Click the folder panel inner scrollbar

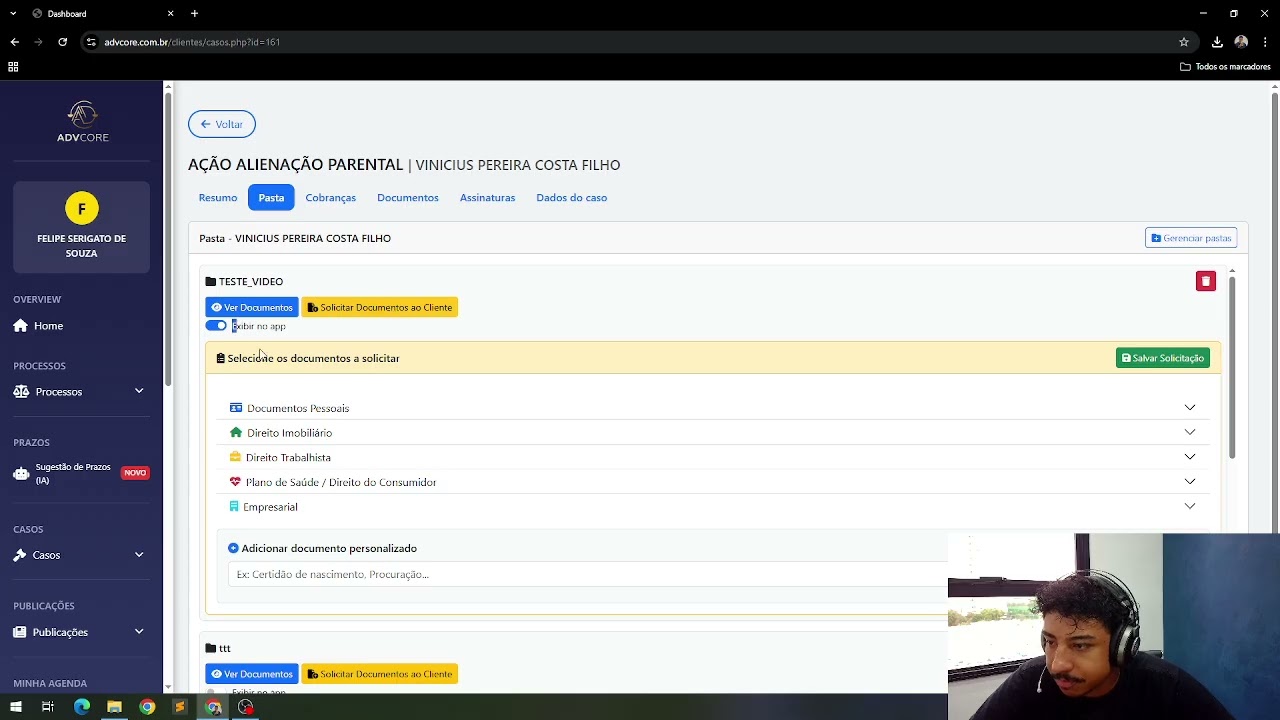pos(1232,368)
